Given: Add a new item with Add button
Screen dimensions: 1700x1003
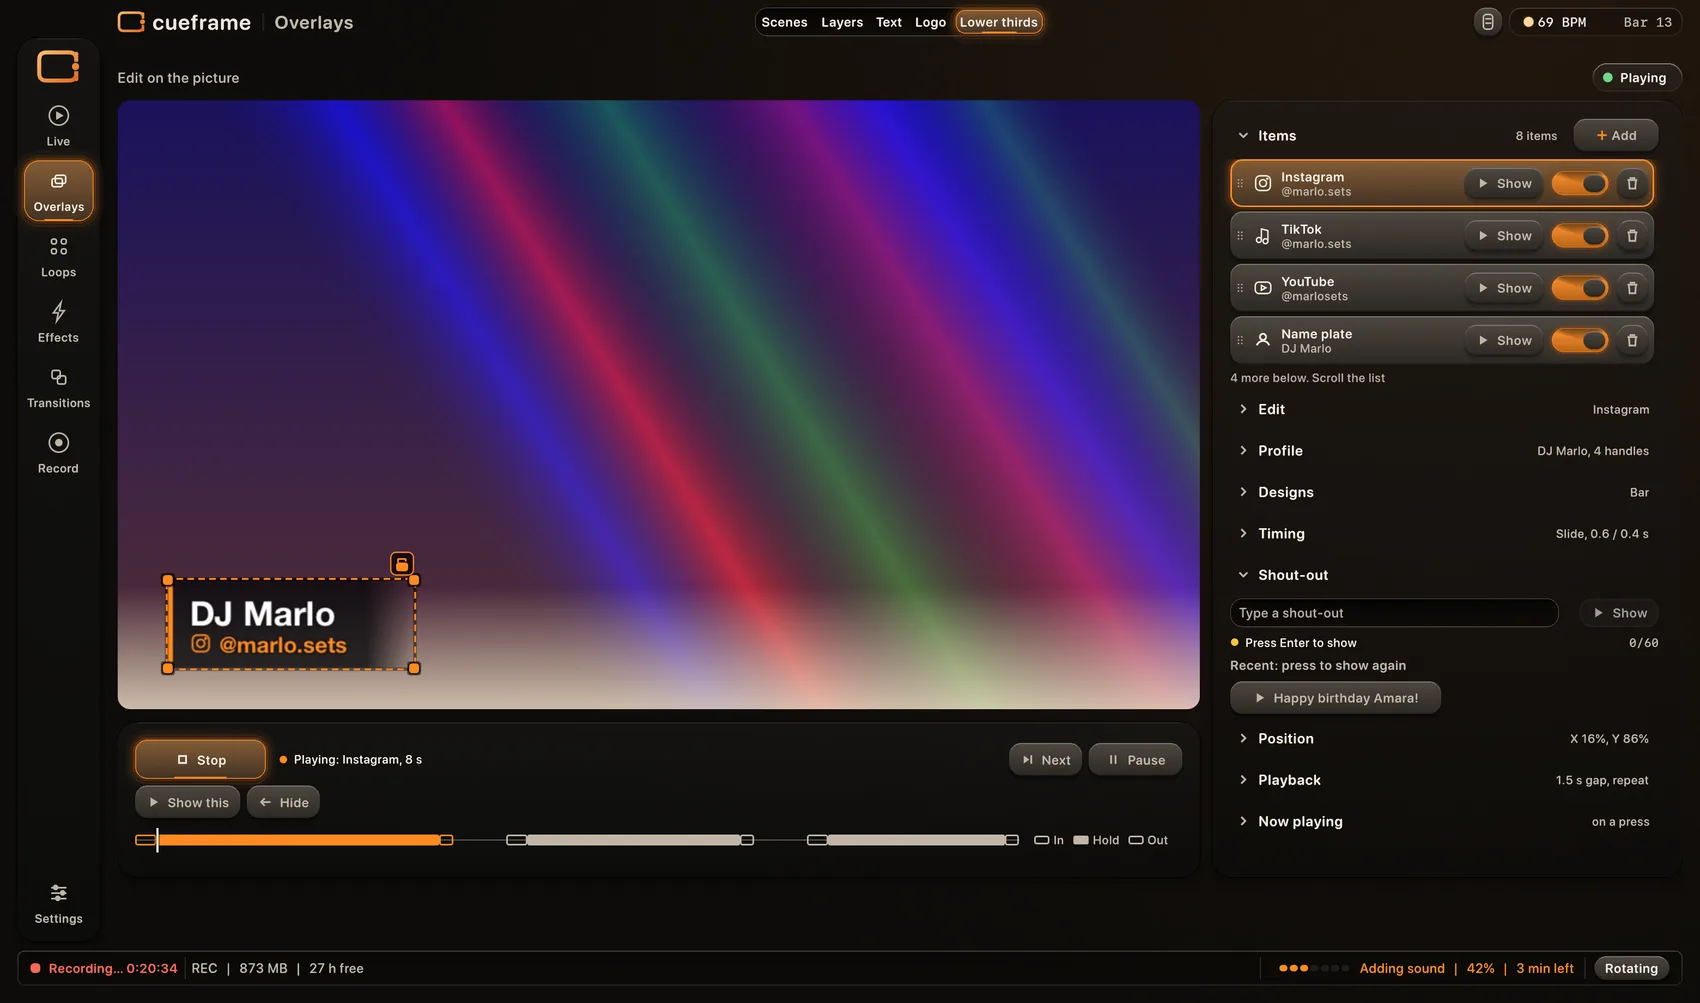Looking at the screenshot, I should (x=1616, y=136).
